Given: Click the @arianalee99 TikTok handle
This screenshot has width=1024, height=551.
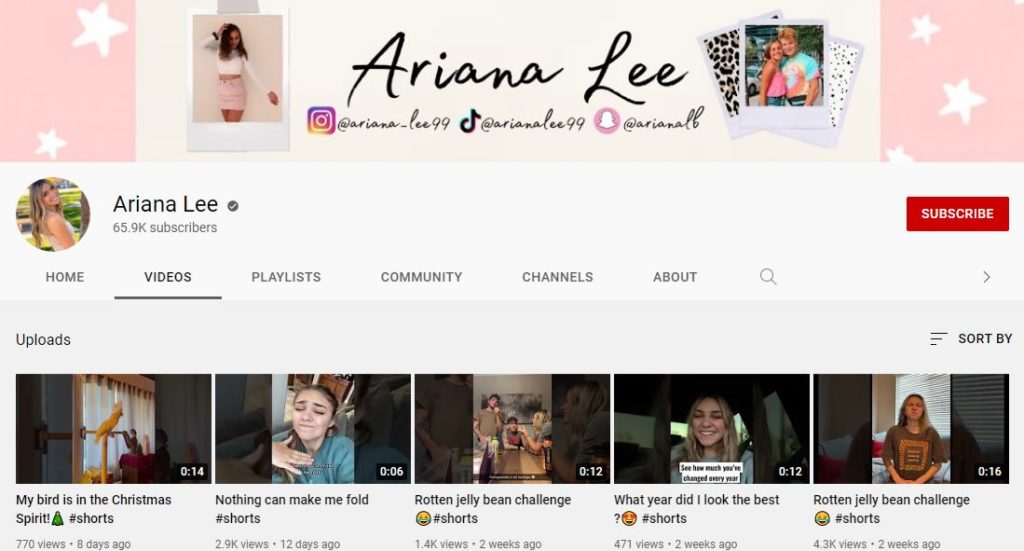Looking at the screenshot, I should coord(533,123).
